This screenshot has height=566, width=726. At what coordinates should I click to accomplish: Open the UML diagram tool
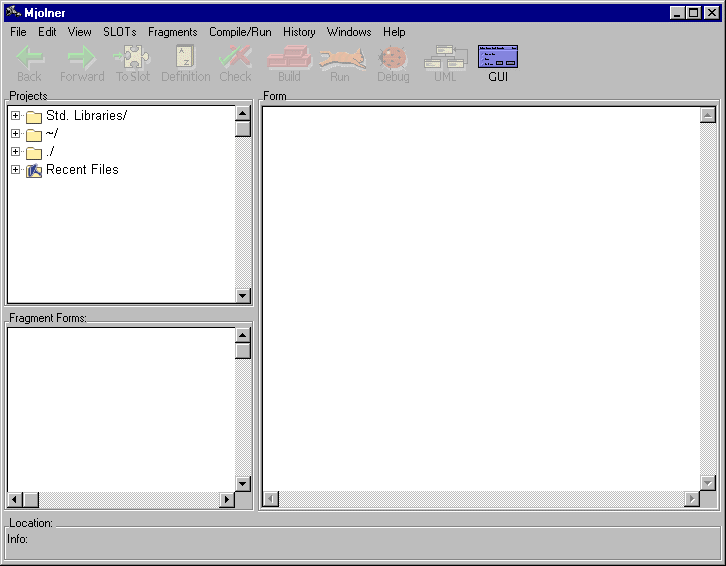445,58
